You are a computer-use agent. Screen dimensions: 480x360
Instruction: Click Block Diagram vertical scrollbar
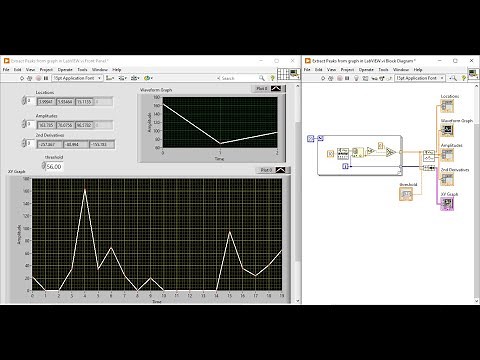click(476, 193)
